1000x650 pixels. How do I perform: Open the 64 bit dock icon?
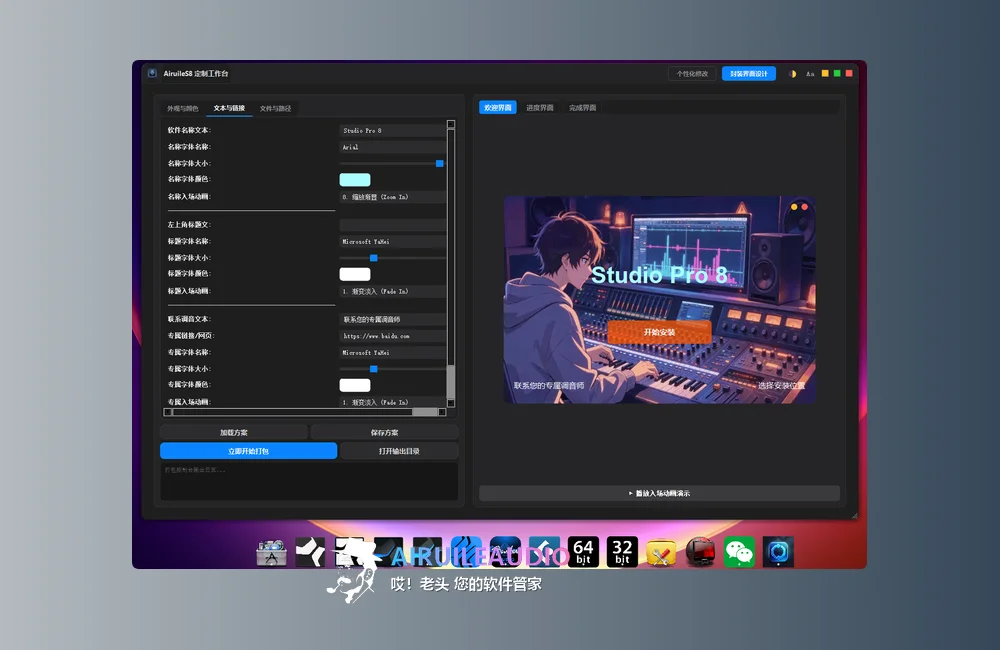point(584,552)
